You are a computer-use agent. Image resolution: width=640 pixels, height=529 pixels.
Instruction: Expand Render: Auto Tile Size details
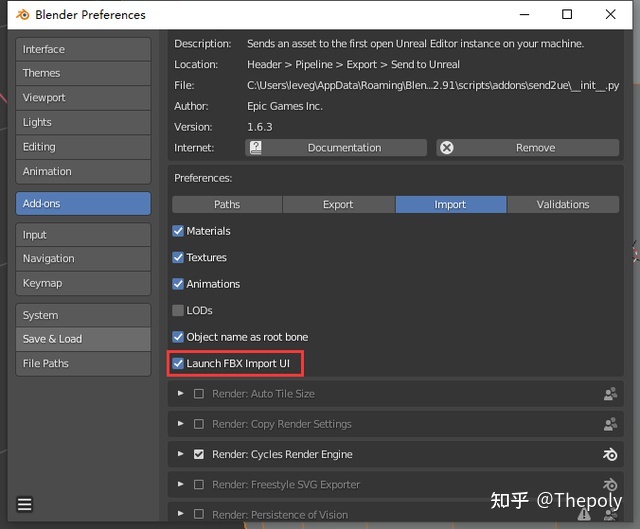[180, 393]
